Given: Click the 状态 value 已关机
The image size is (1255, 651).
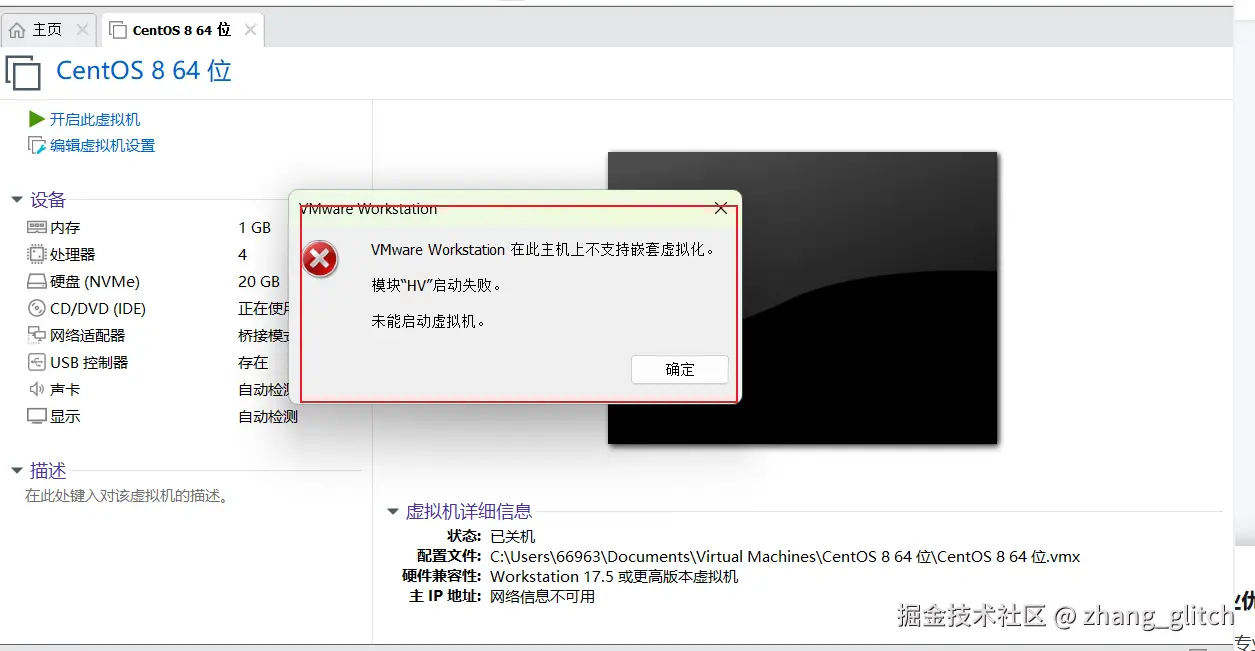Looking at the screenshot, I should (x=512, y=536).
